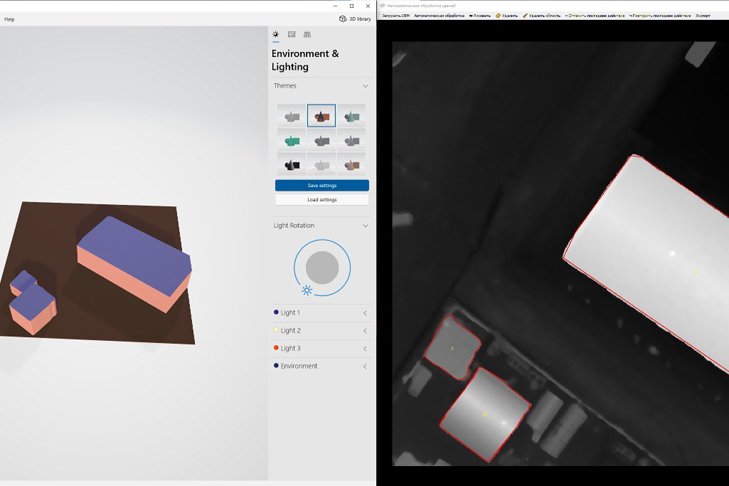Collapse the Themes section
729x486 pixels.
(365, 86)
